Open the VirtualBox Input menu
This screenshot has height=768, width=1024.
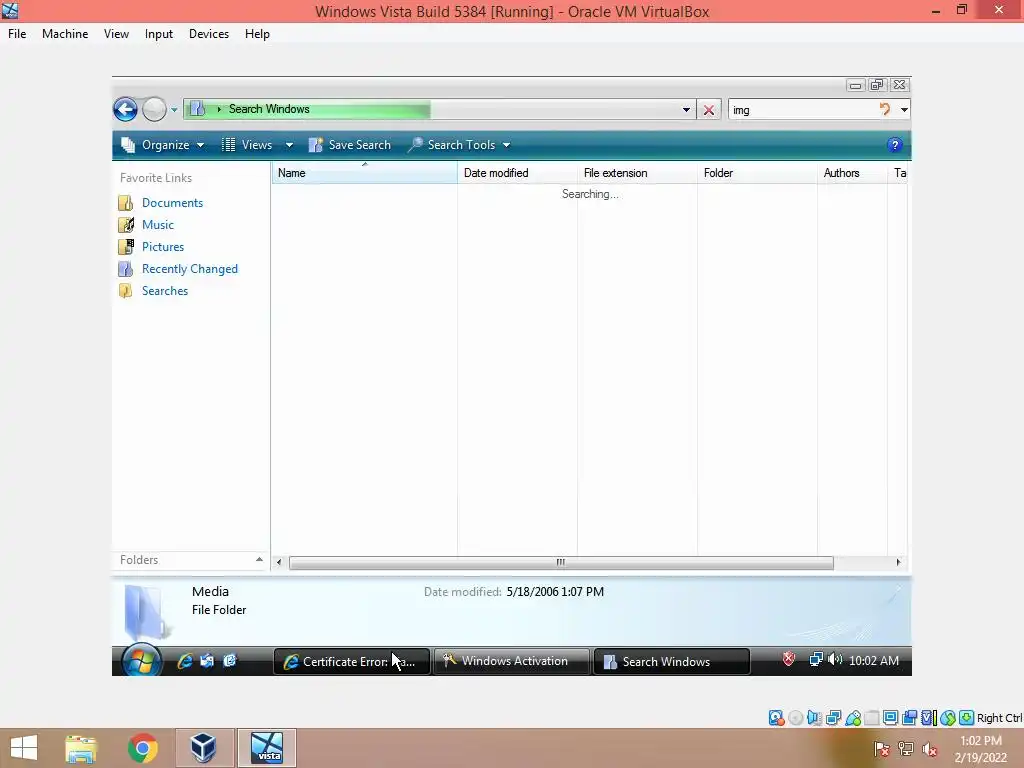(x=159, y=34)
